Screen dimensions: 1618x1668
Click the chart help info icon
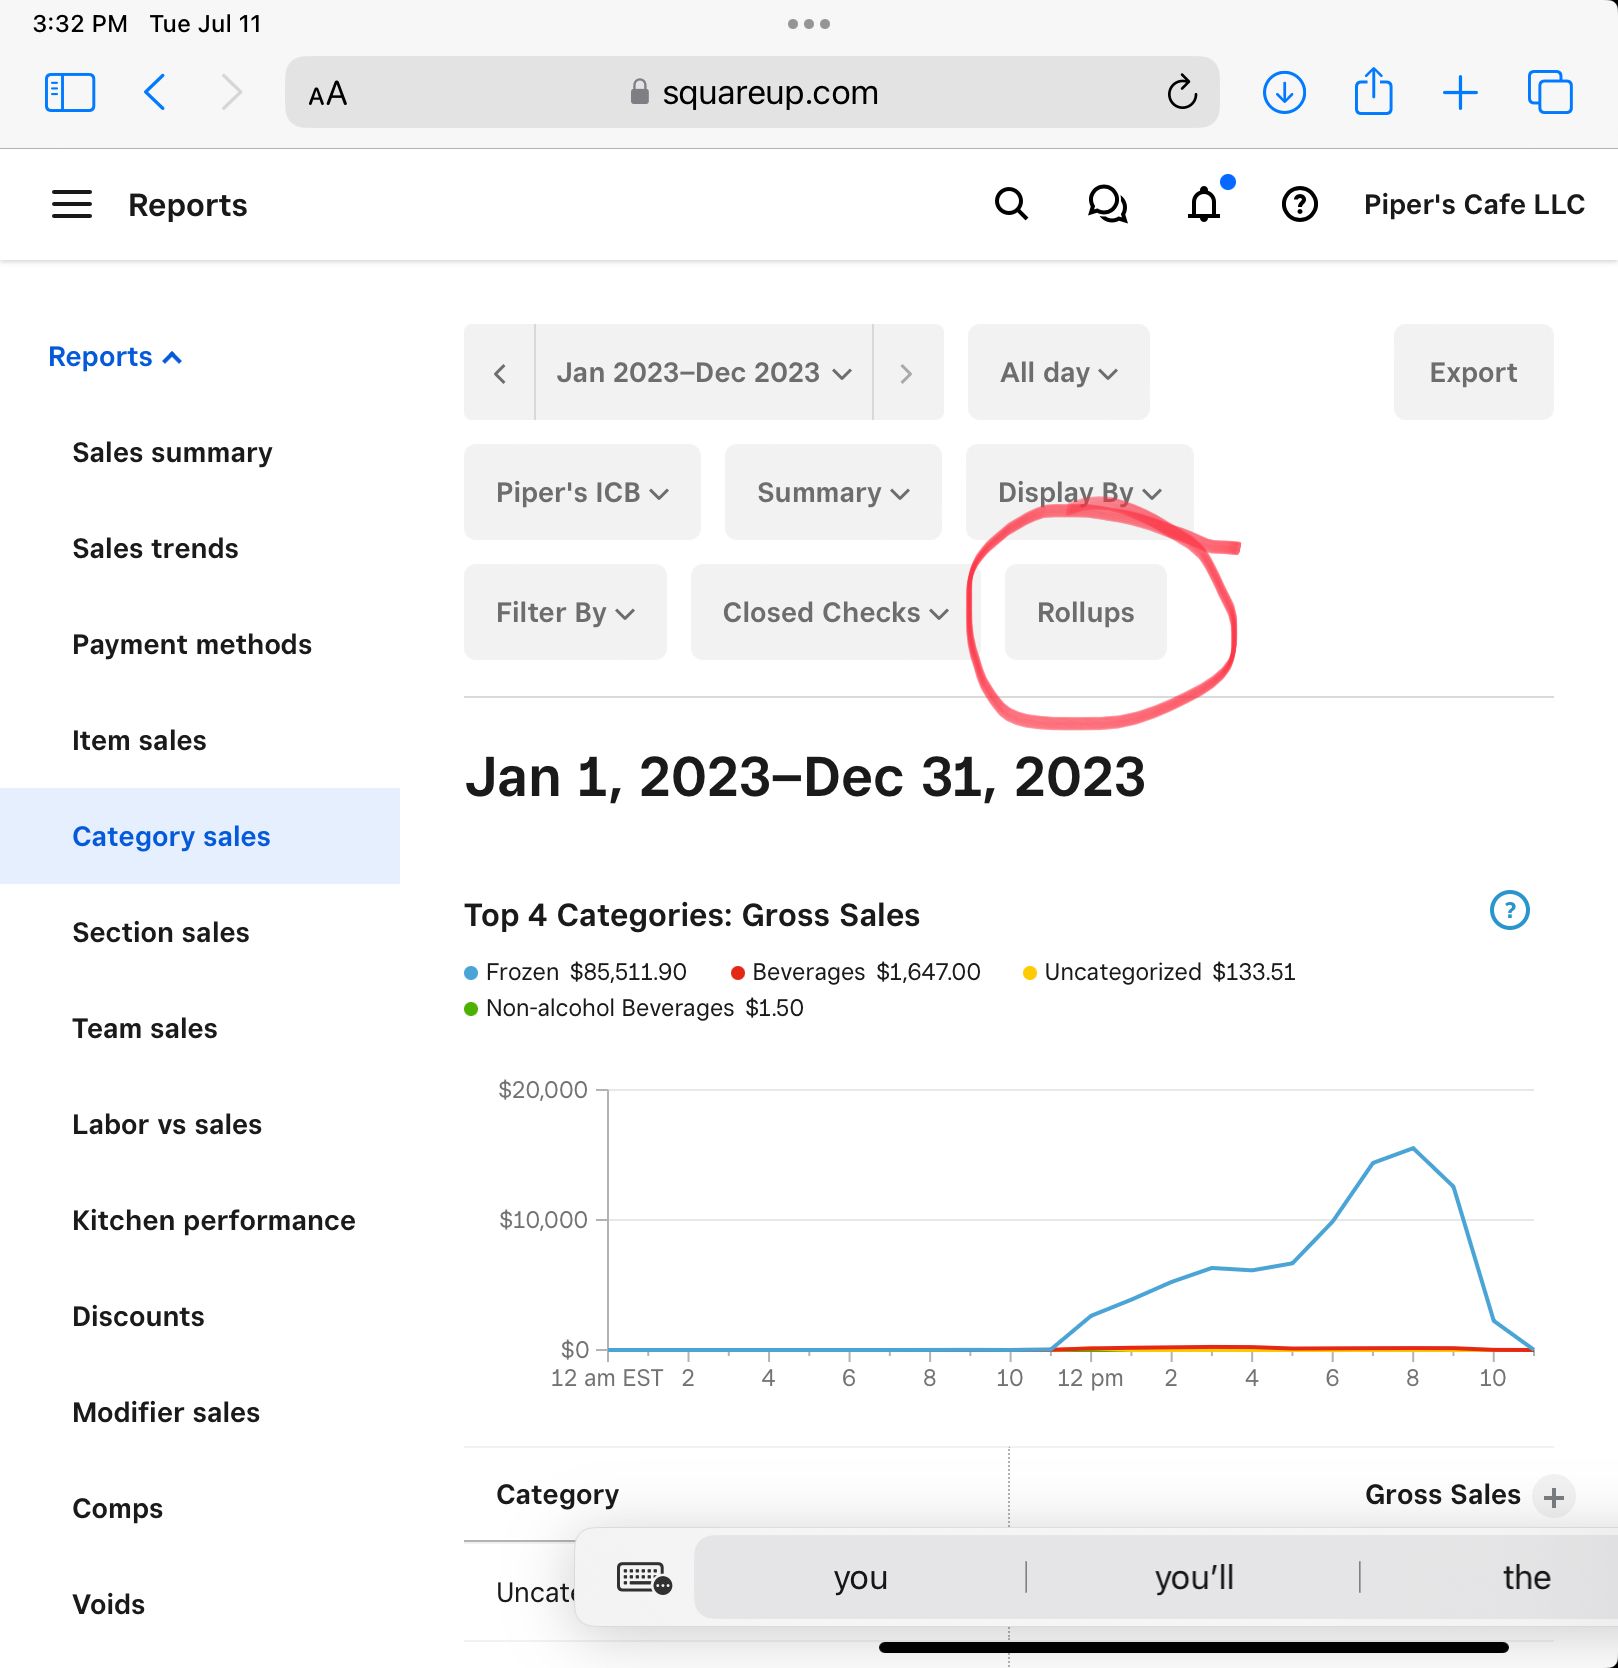1509,910
